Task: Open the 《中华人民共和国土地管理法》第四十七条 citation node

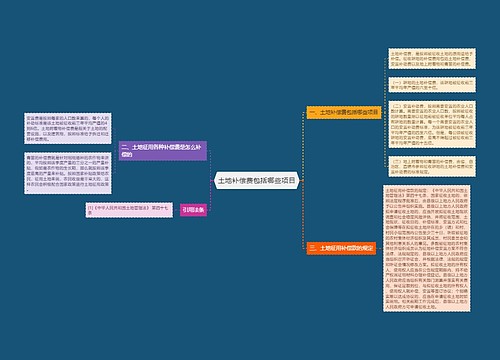Action: point(129,210)
